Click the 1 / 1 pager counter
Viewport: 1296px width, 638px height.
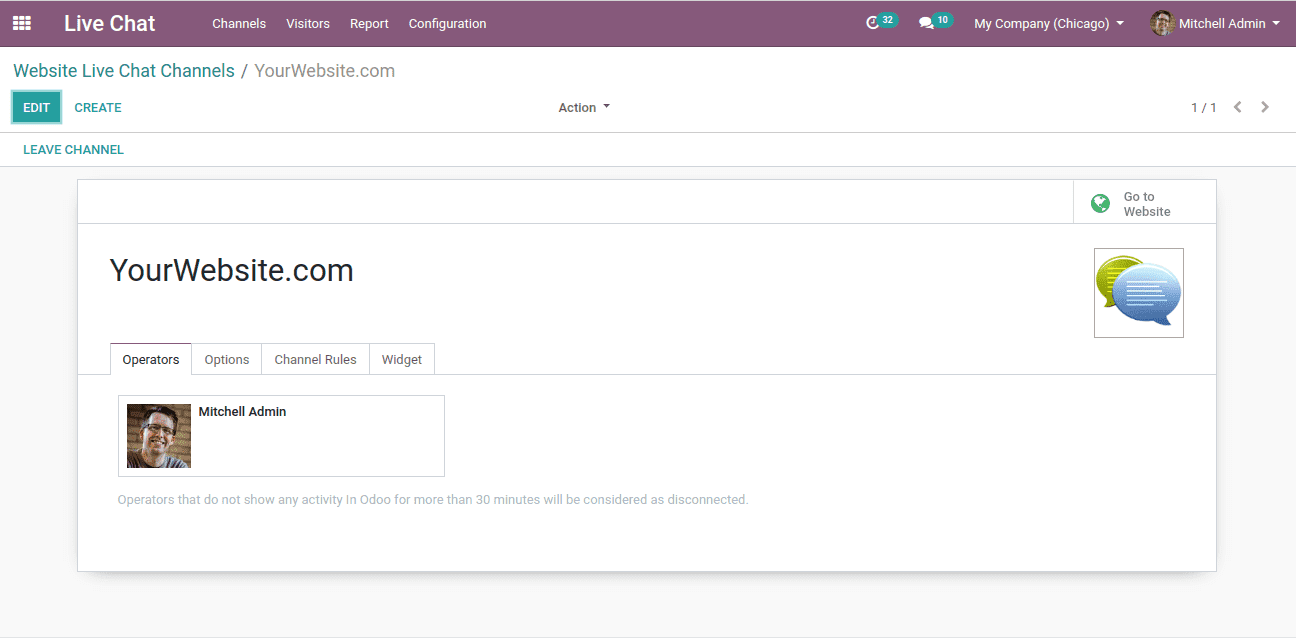point(1204,107)
